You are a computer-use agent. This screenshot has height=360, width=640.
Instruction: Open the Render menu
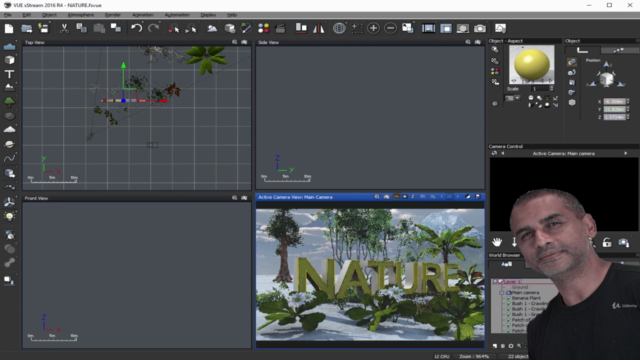point(113,15)
